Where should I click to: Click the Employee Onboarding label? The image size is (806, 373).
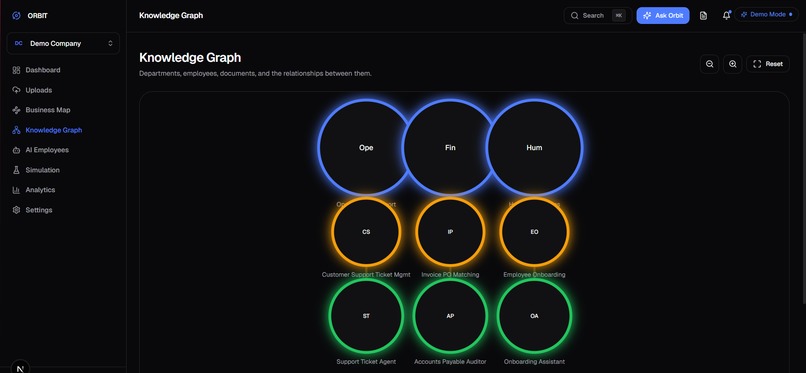click(535, 275)
